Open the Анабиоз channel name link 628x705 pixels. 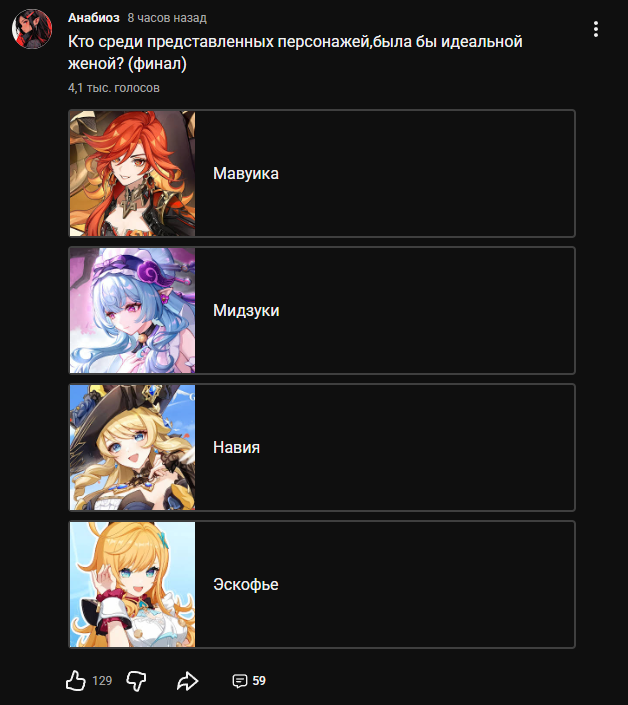click(94, 18)
